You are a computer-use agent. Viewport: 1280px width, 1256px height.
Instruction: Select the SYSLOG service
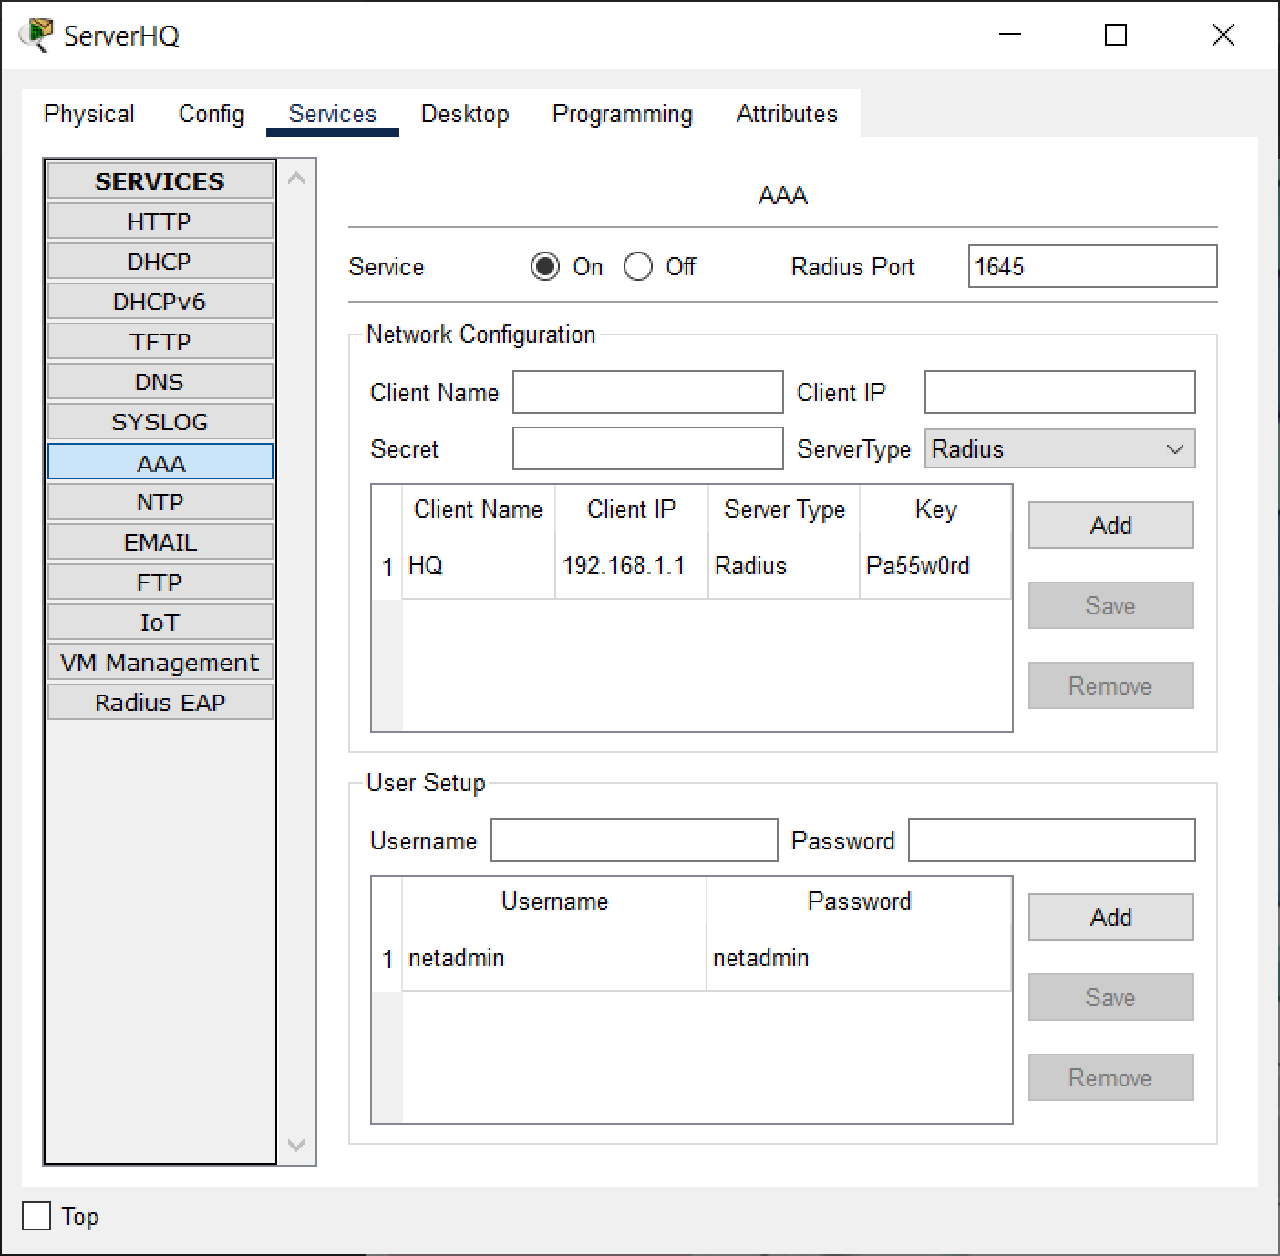[x=159, y=421]
